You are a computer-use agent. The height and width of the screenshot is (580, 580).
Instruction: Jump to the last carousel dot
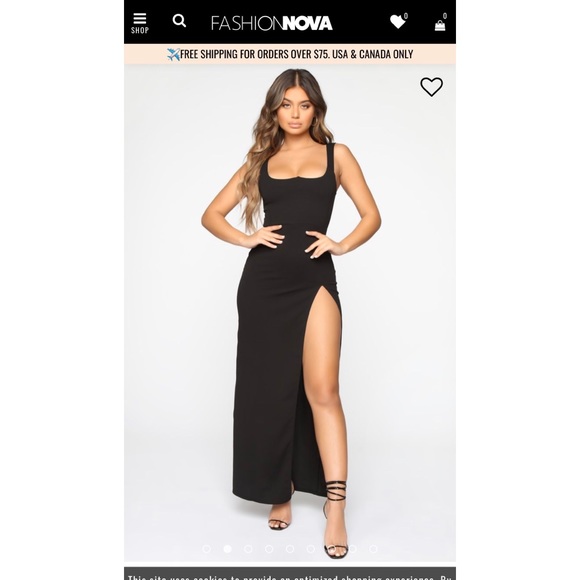pyautogui.click(x=373, y=549)
